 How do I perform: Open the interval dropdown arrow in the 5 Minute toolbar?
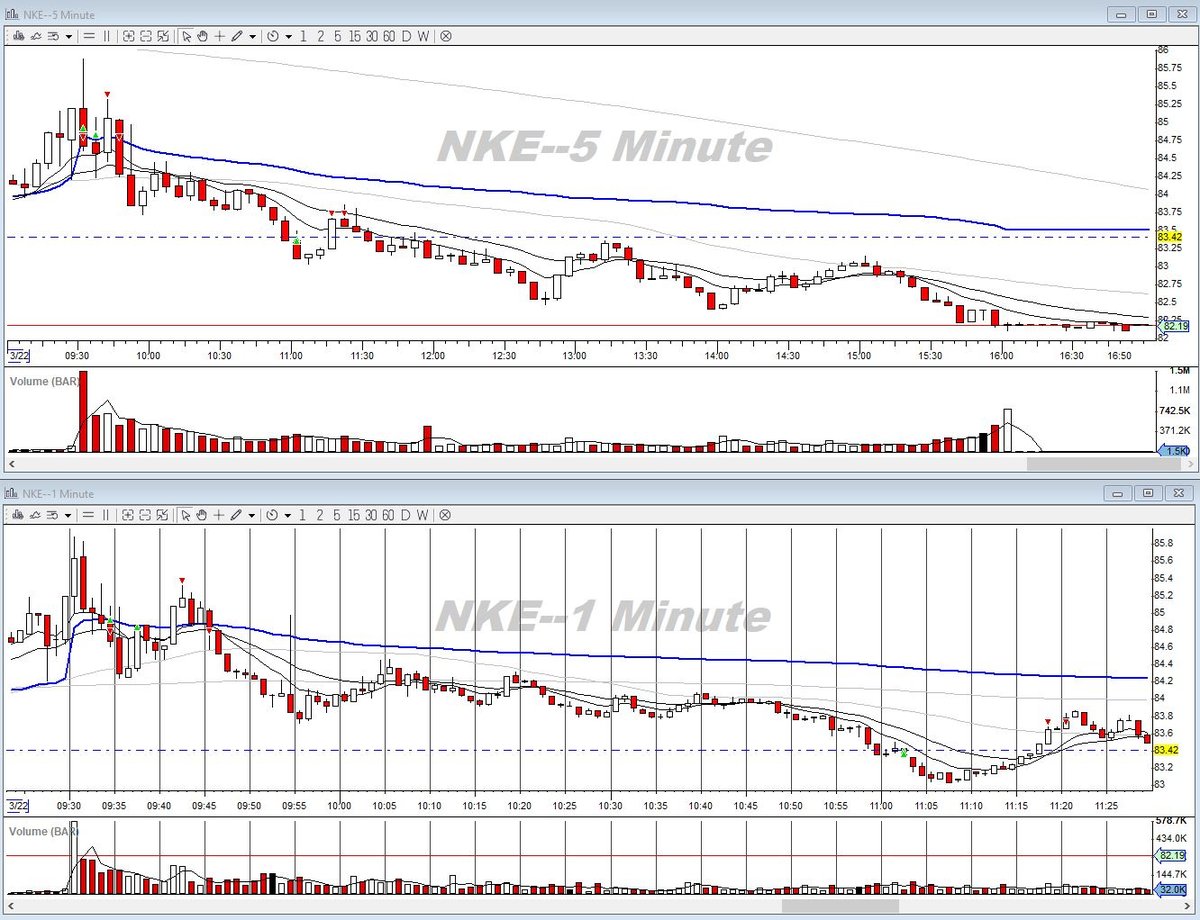coord(288,36)
